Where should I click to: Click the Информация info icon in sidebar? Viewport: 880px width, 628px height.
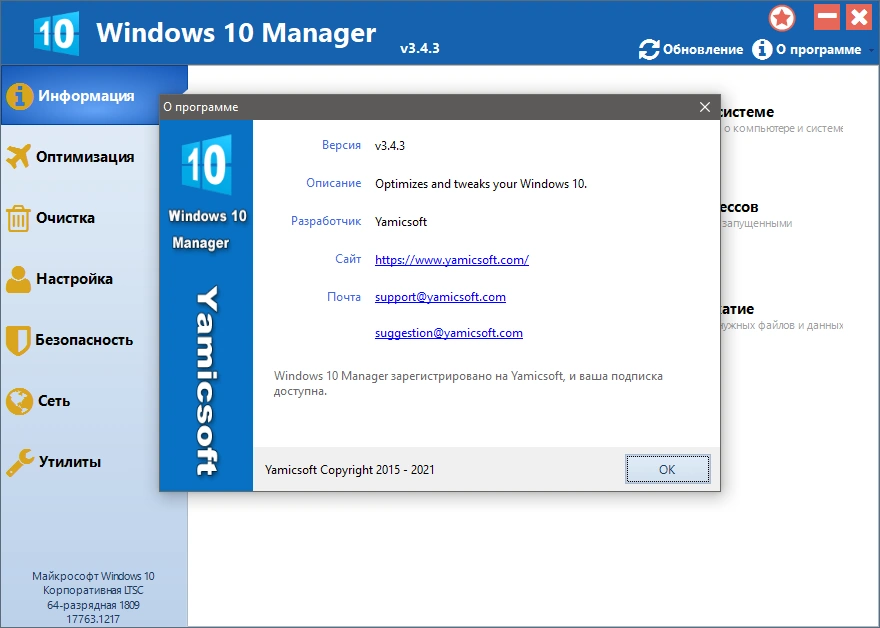[19, 96]
